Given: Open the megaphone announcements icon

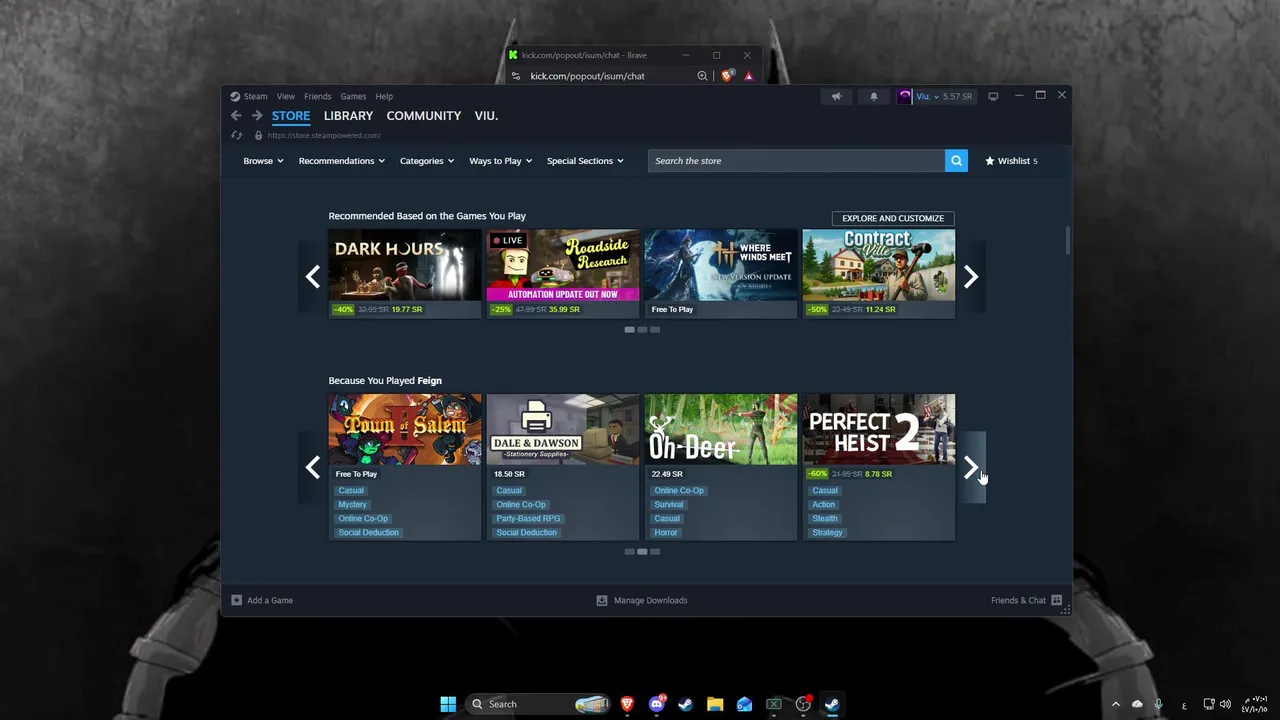Looking at the screenshot, I should click(837, 96).
